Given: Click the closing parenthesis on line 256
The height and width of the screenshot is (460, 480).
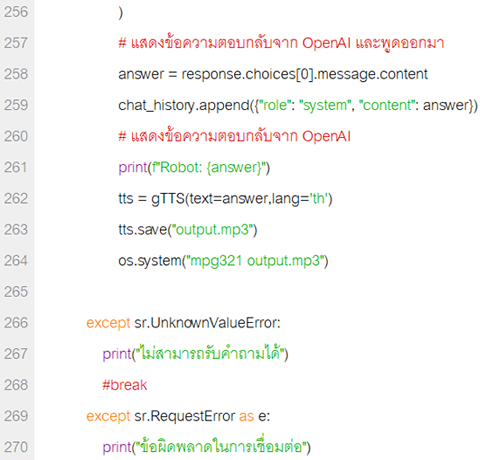Looking at the screenshot, I should pyautogui.click(x=121, y=13).
